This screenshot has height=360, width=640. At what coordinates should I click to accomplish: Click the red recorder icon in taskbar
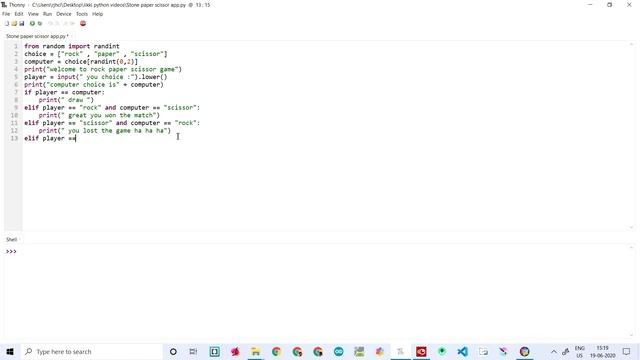[421, 351]
